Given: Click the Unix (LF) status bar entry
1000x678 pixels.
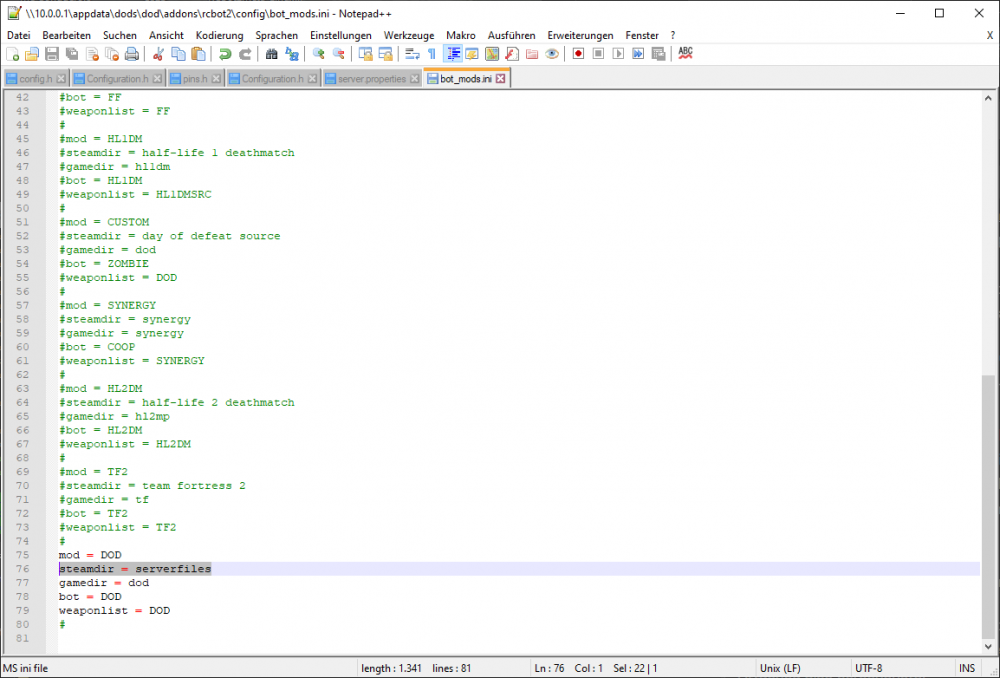Looking at the screenshot, I should point(780,668).
